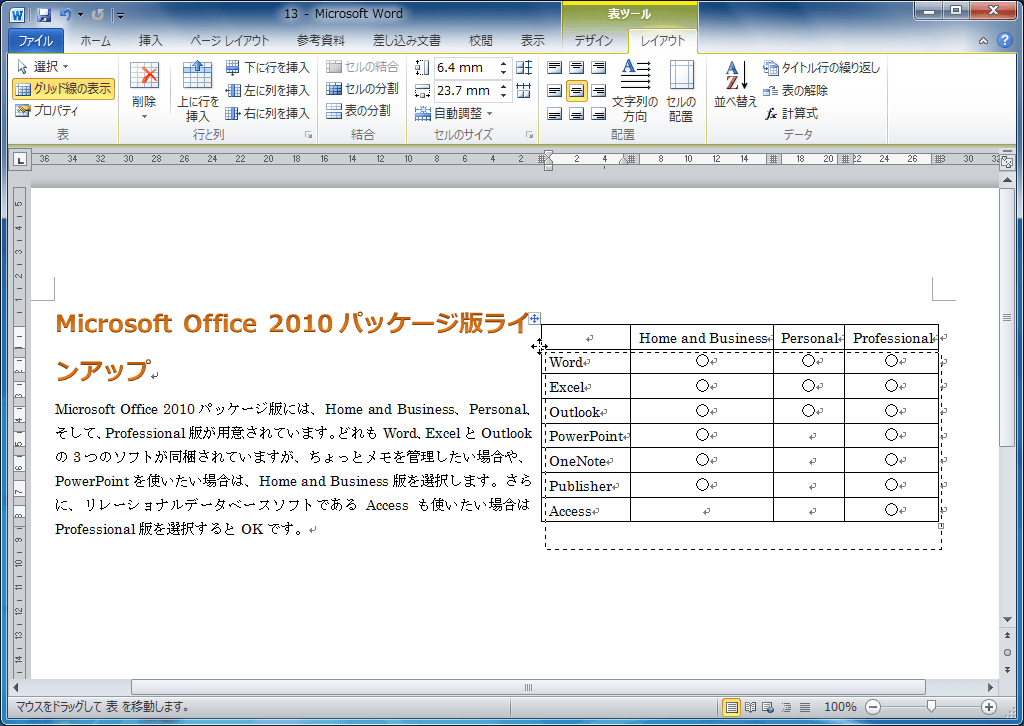
Task: Click the ruler toggle icon above the scrollbar
Action: coord(1007,162)
